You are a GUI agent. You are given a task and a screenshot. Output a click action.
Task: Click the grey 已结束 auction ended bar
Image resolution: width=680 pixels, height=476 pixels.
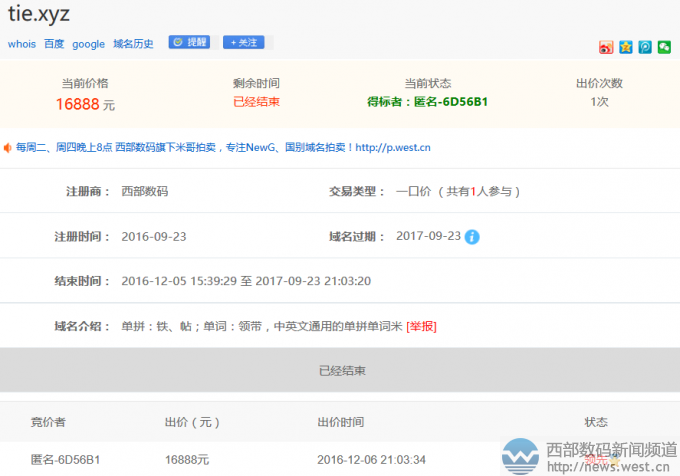tap(340, 371)
